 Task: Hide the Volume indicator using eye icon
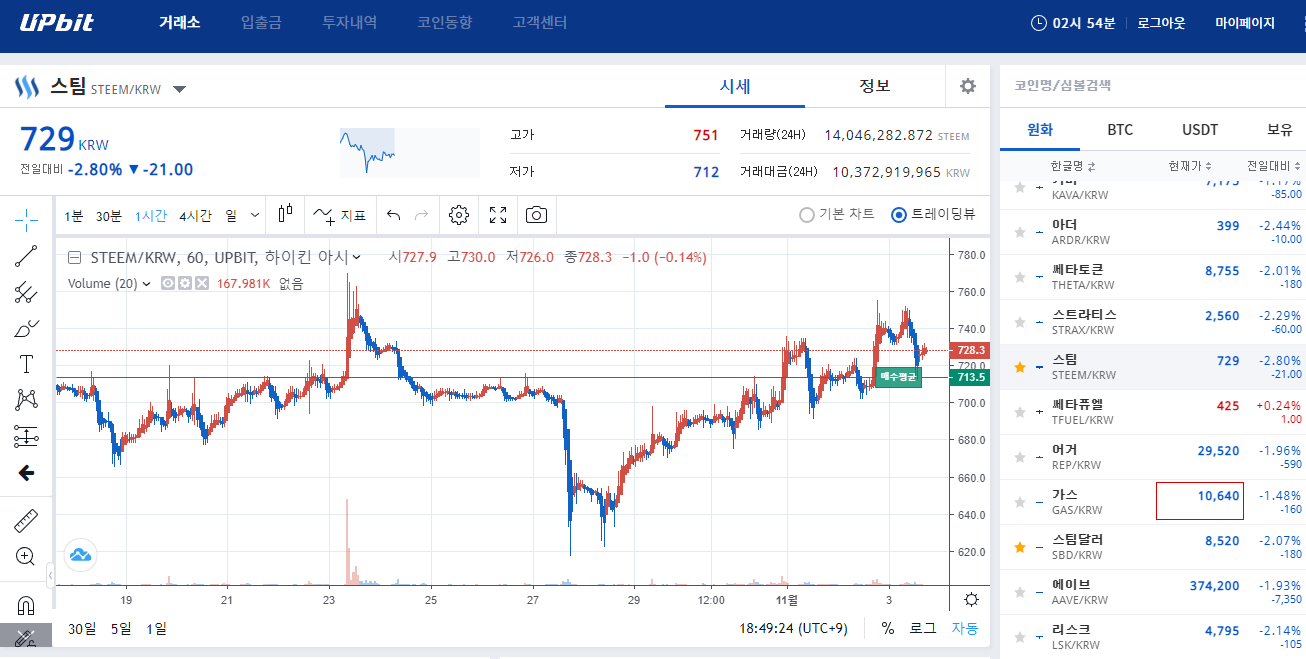[168, 283]
